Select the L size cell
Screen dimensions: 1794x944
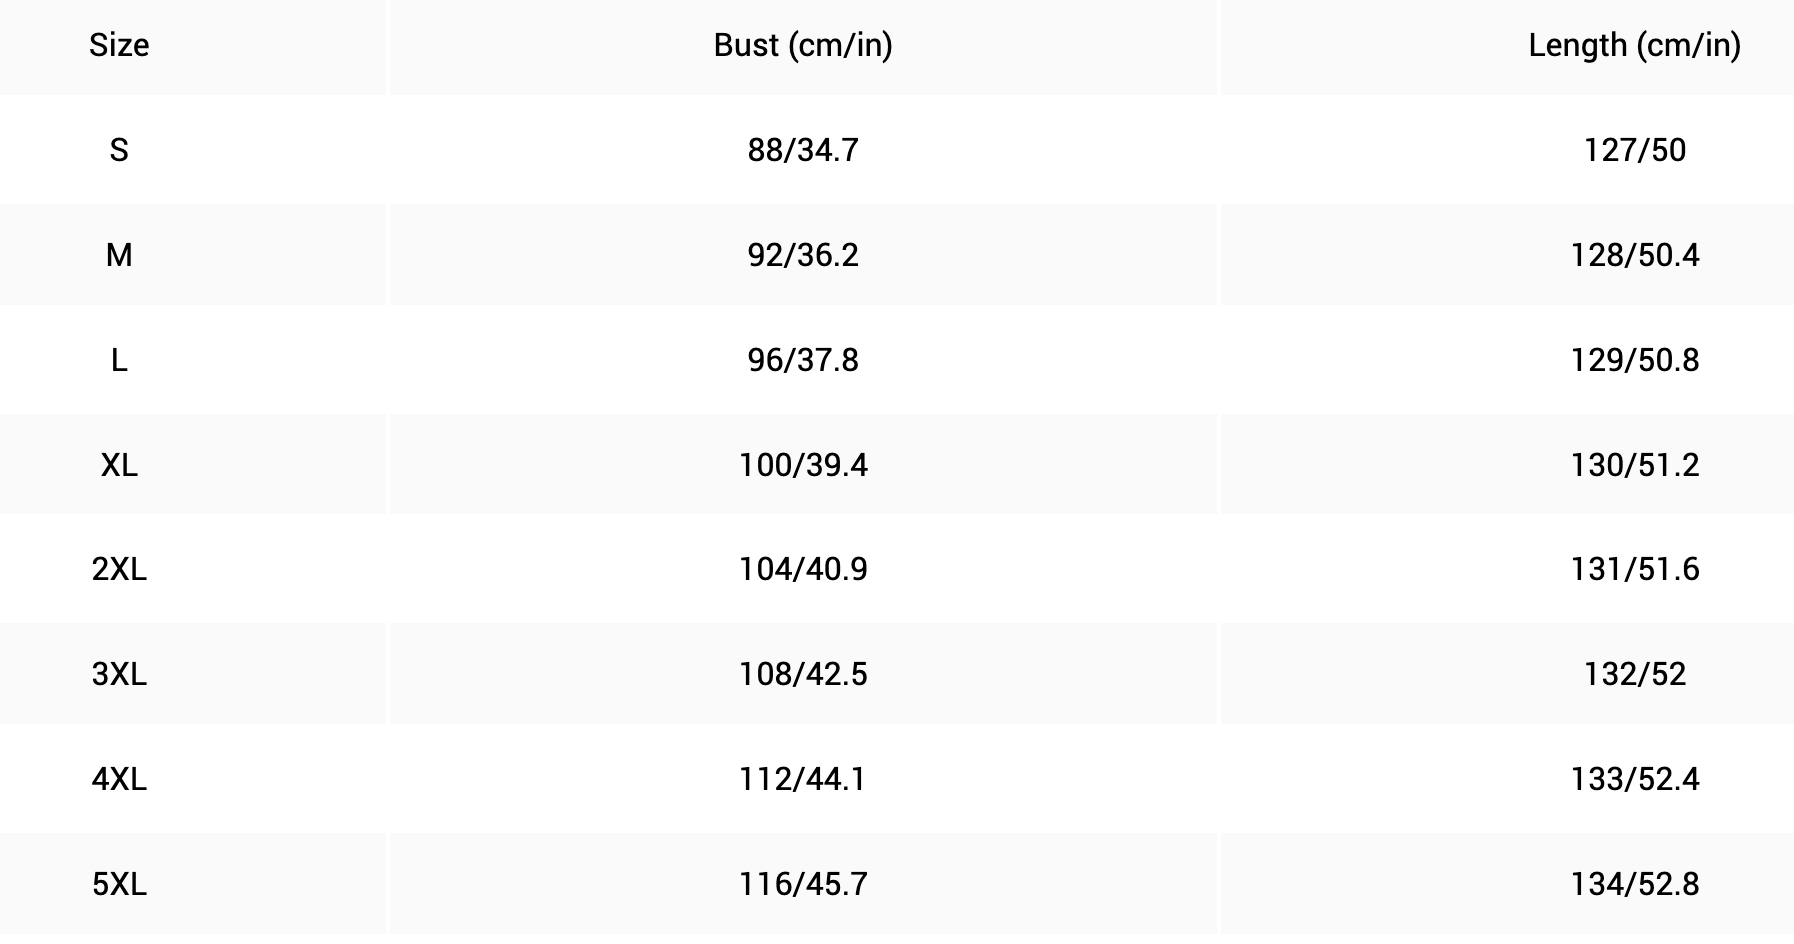(119, 360)
